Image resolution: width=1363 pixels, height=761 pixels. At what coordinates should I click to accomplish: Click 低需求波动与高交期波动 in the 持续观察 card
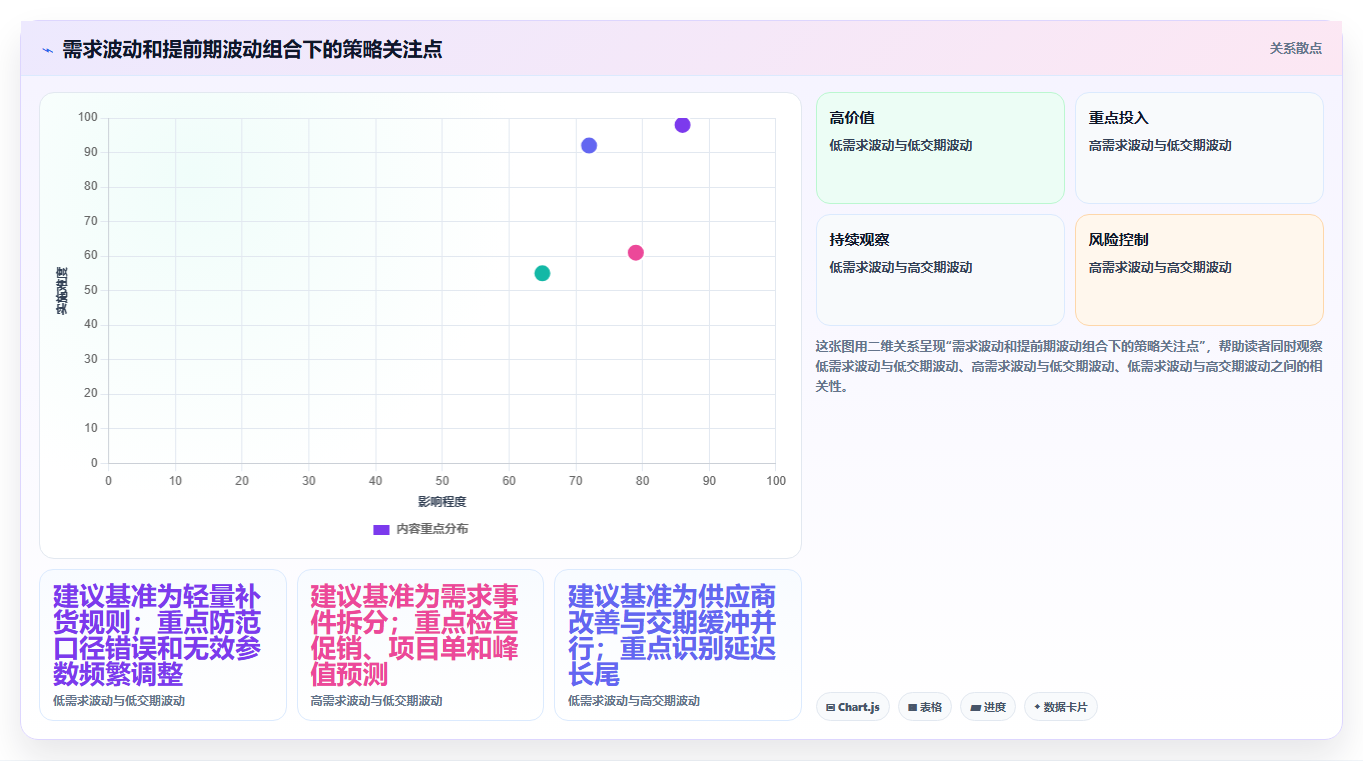pos(901,268)
